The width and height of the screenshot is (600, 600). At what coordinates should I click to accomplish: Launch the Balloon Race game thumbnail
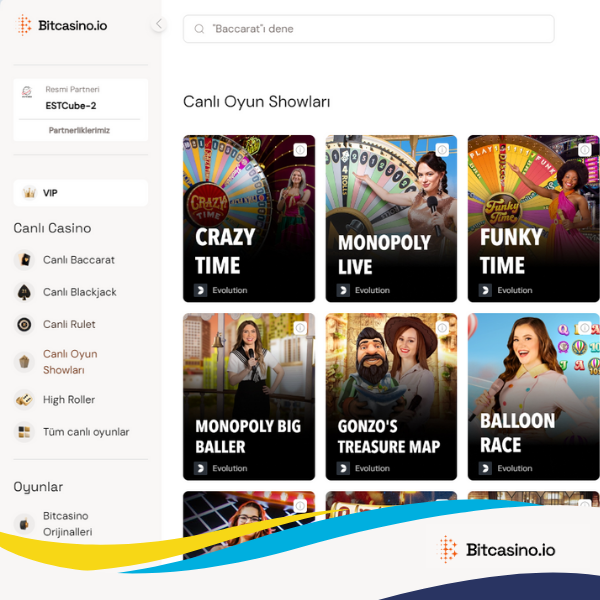533,396
